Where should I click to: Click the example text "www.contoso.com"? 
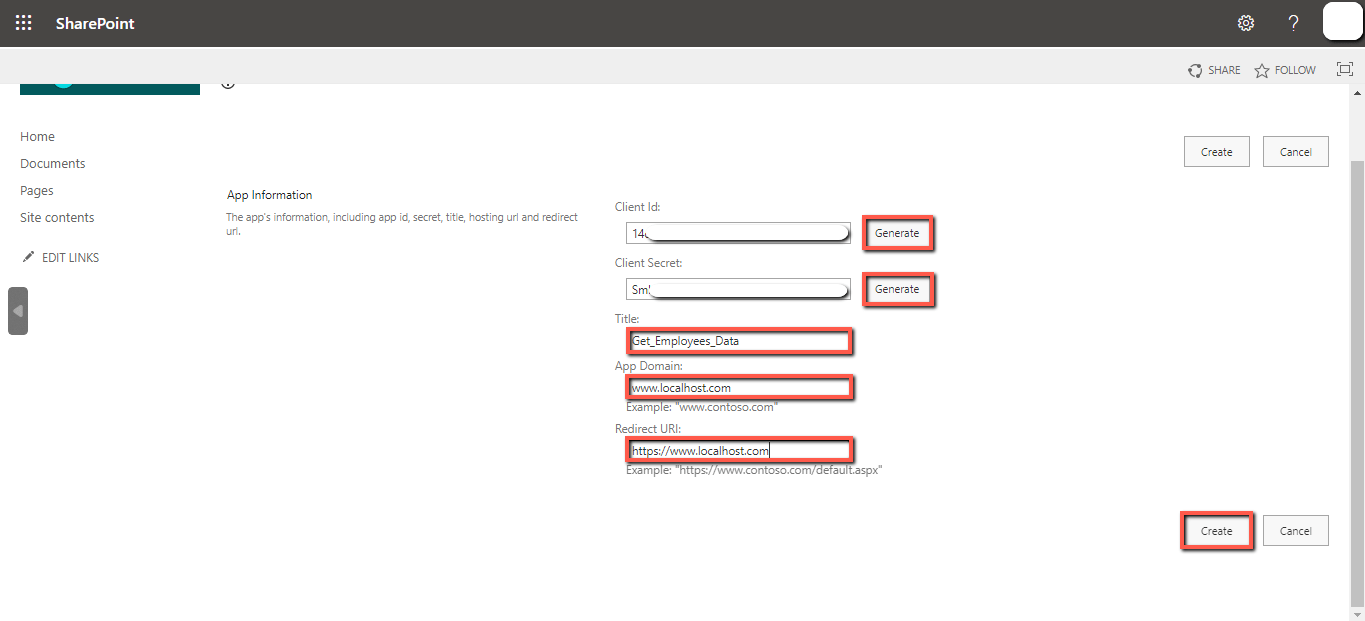(702, 407)
